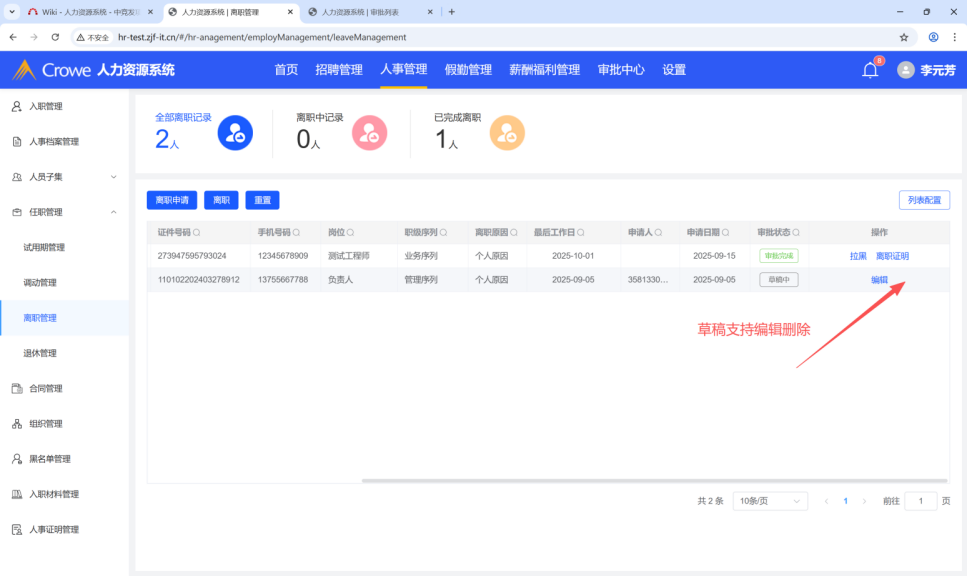The width and height of the screenshot is (968, 577).
Task: Collapse the 任职管理 sidebar menu
Action: (x=113, y=212)
